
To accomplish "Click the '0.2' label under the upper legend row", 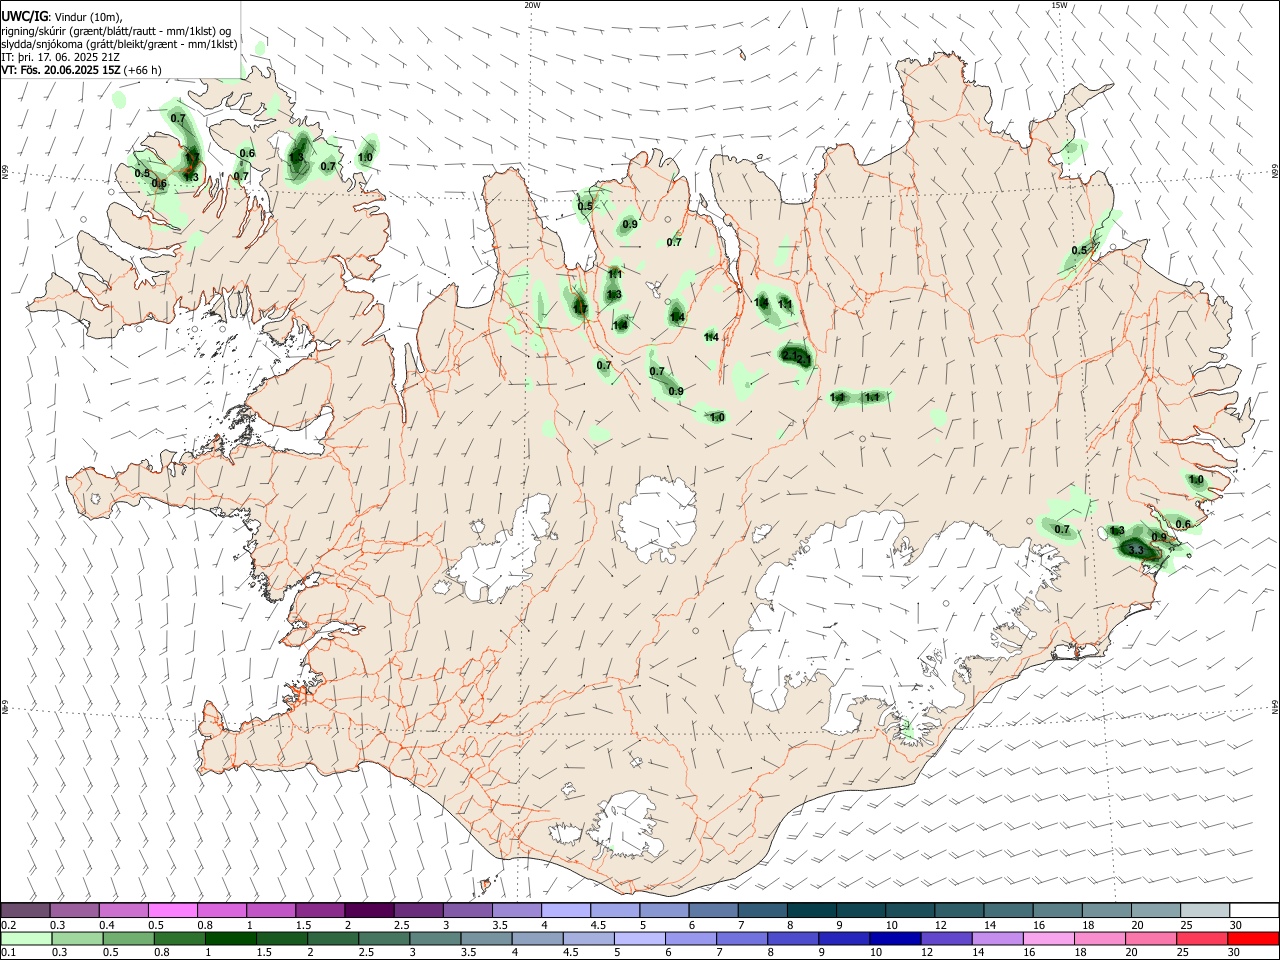I will click(8, 924).
